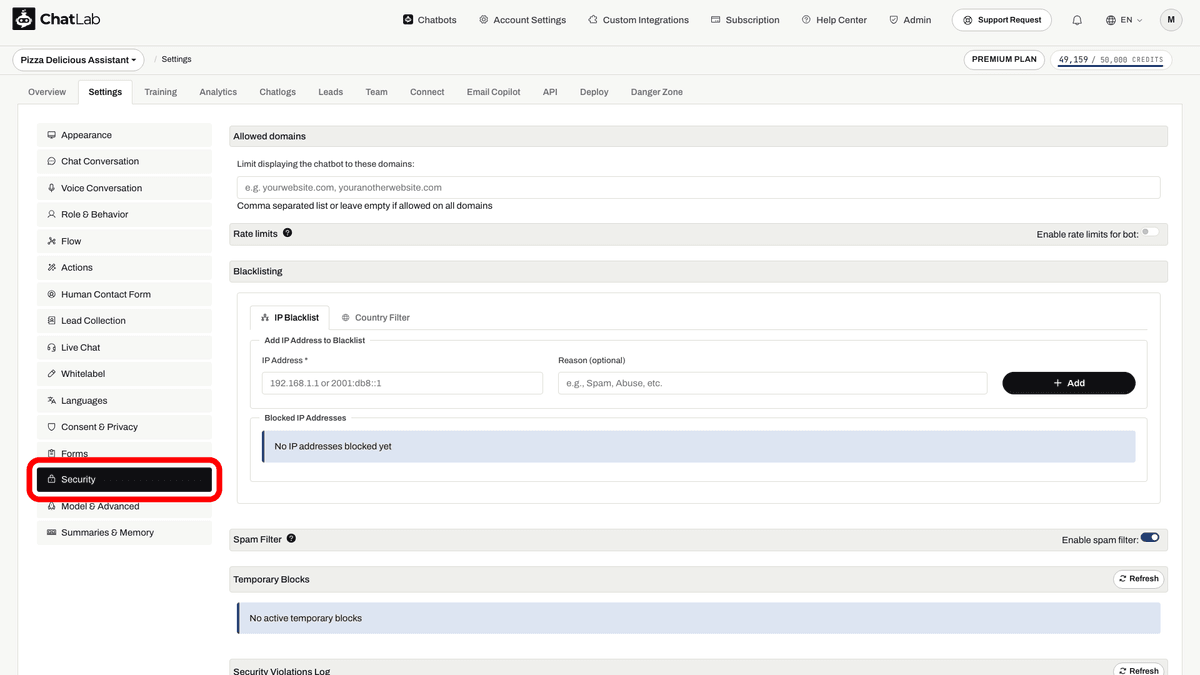Image resolution: width=1200 pixels, height=675 pixels.
Task: Click the Actions icon in sidebar
Action: 51,267
